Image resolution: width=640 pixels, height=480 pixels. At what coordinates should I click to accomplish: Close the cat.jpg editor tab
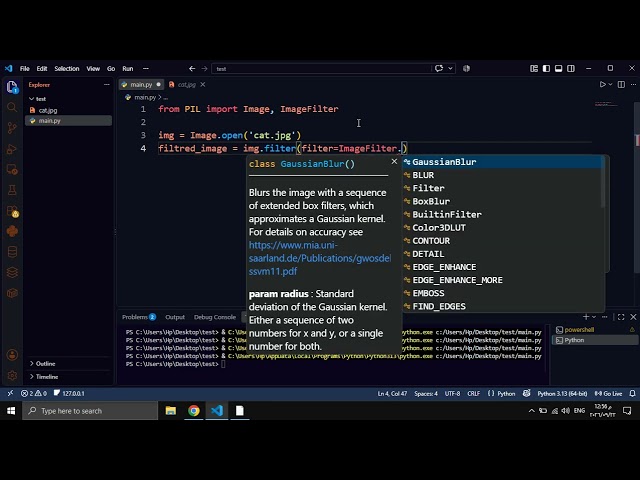click(x=202, y=84)
